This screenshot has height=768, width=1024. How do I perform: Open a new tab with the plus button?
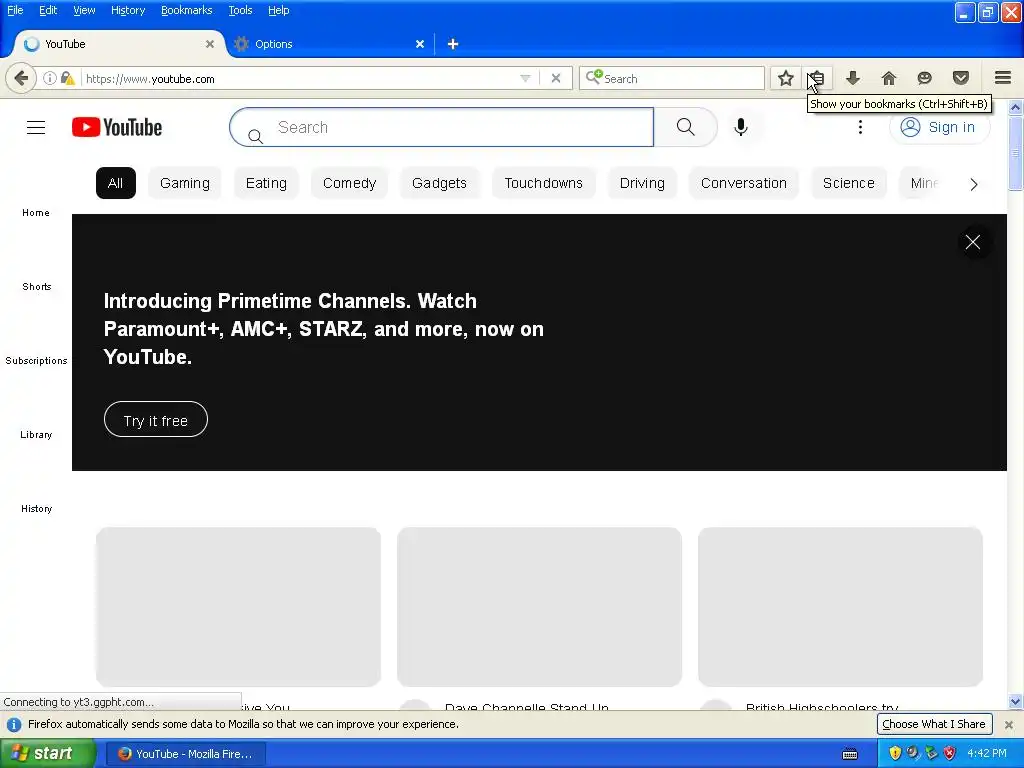point(453,44)
